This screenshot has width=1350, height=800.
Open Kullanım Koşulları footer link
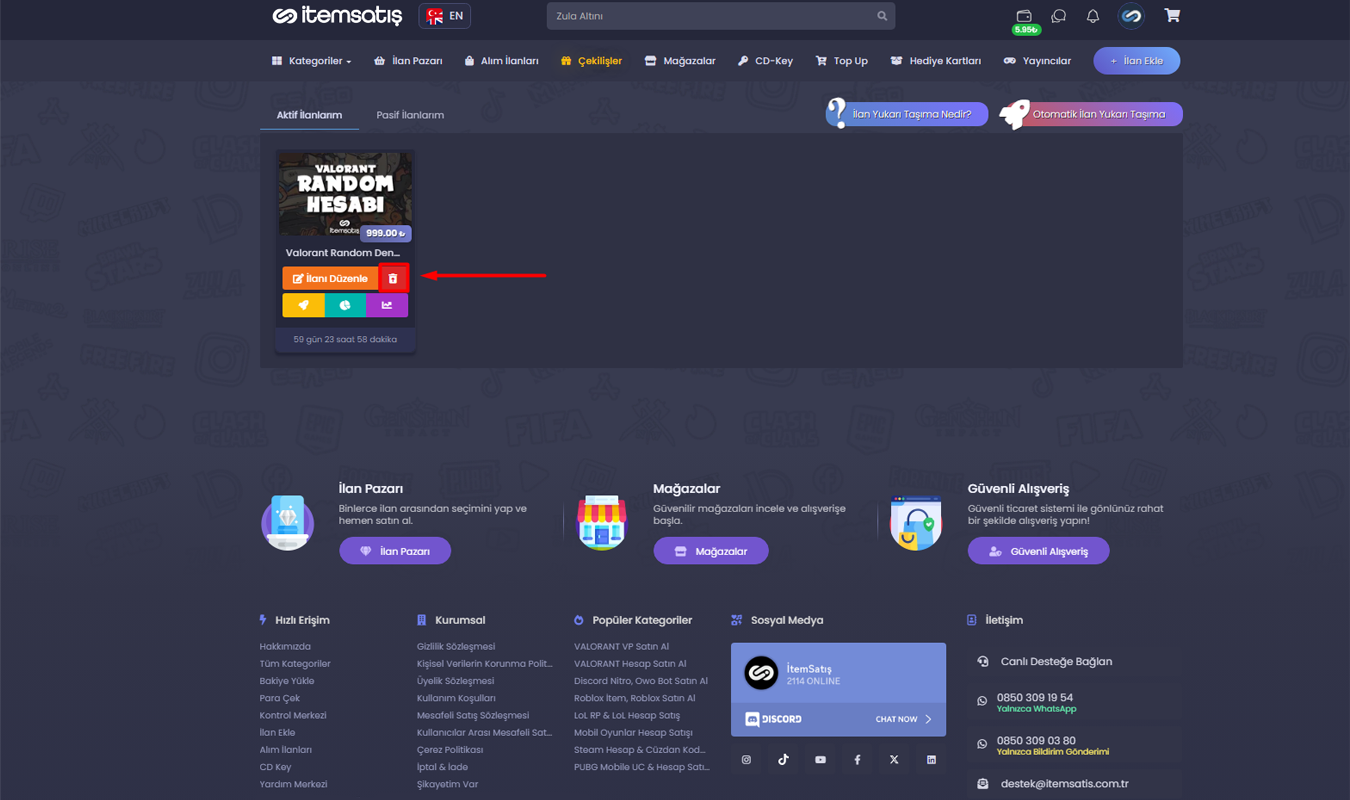[456, 698]
